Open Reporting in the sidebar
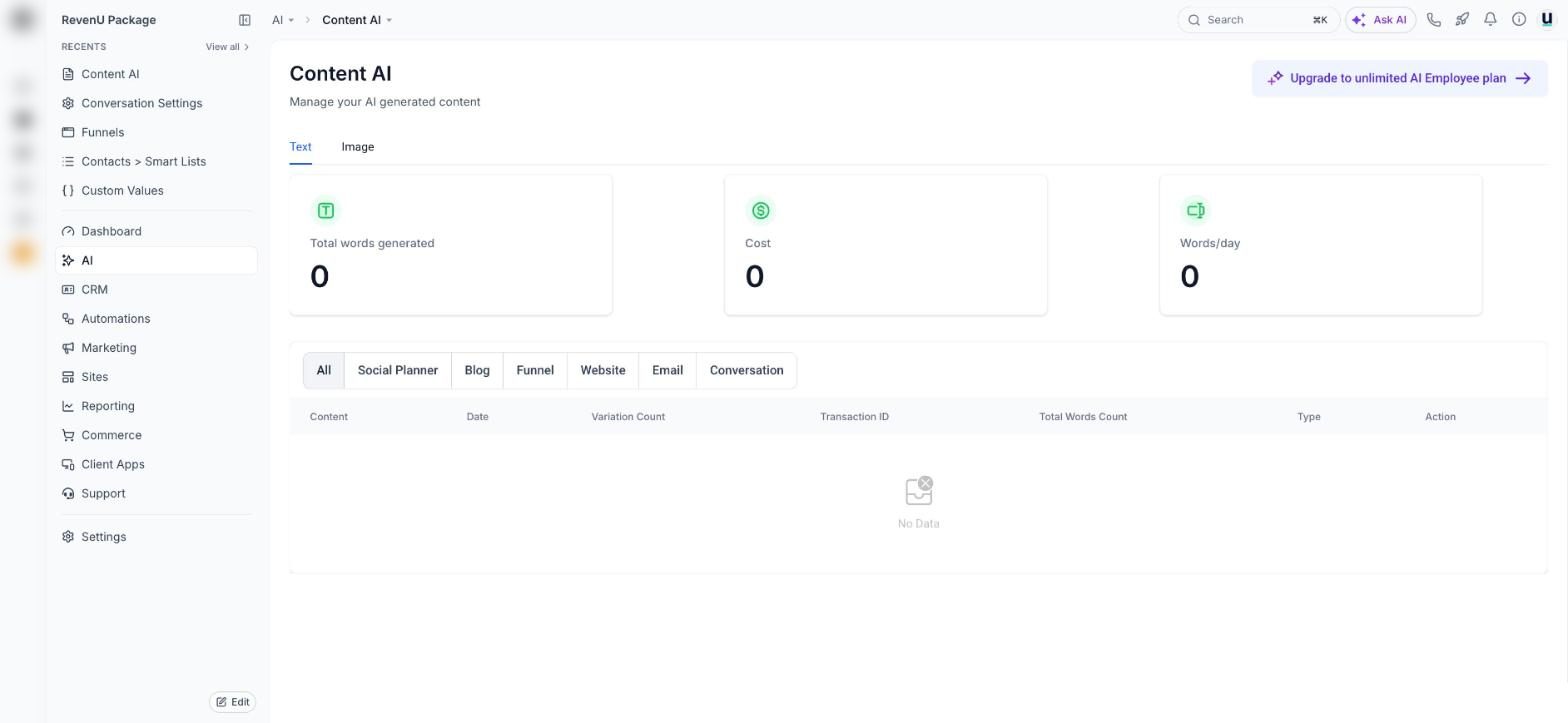The width and height of the screenshot is (1568, 723). coord(157,406)
